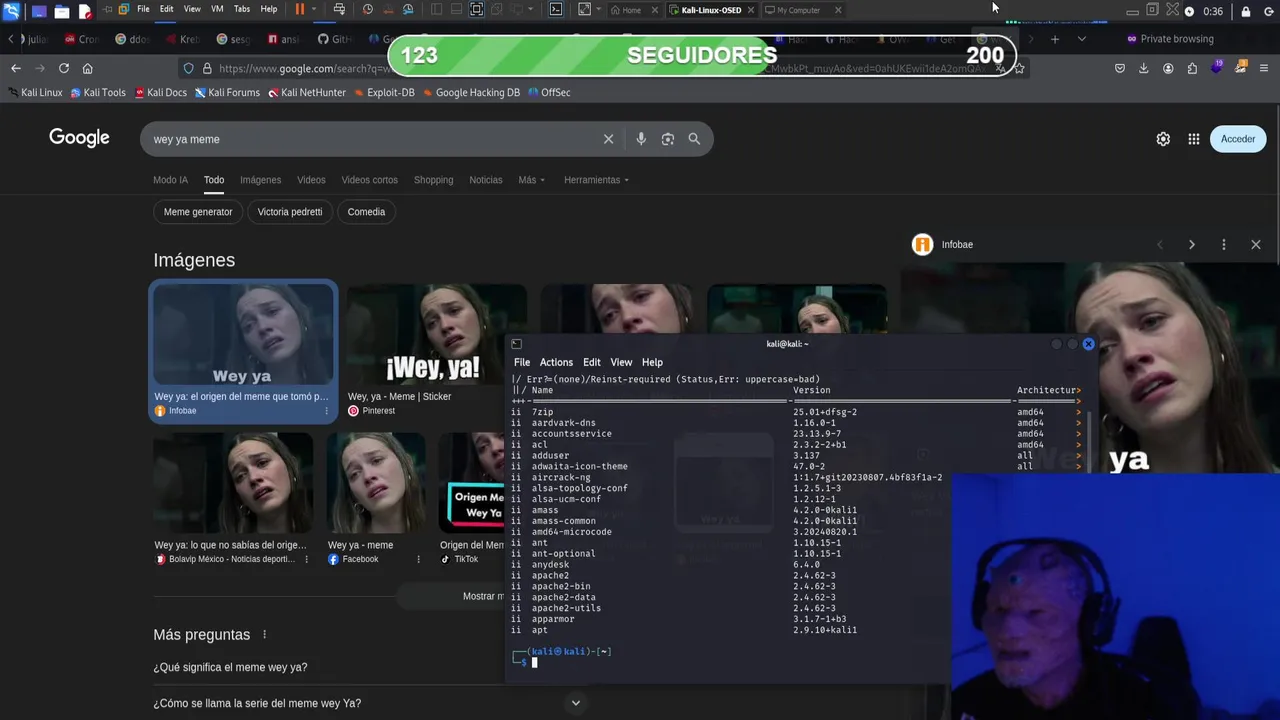Switch to the Imágenes search tab
1280x720 pixels.
point(260,180)
